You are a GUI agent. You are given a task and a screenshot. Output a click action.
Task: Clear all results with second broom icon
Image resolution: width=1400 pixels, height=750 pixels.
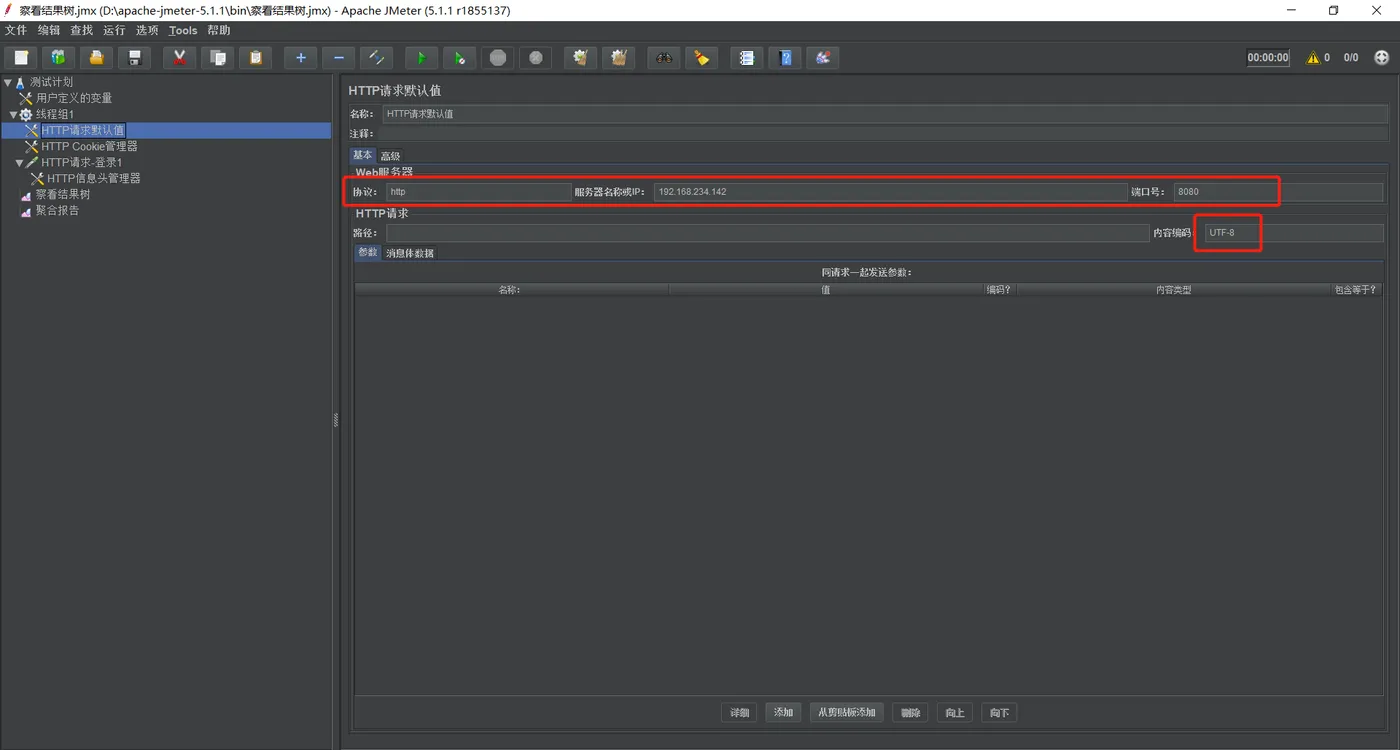(x=618, y=57)
